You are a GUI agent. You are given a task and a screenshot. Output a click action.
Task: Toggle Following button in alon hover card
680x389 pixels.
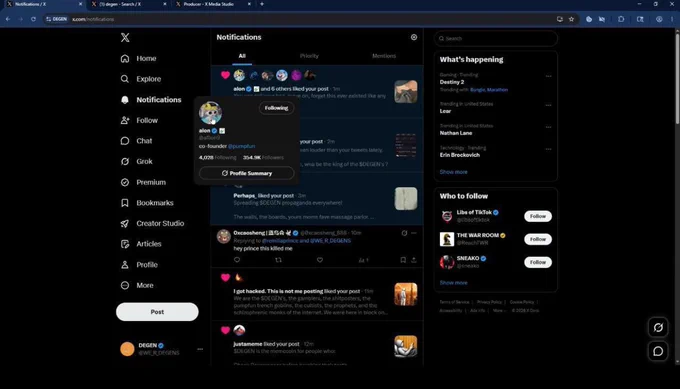(x=276, y=108)
